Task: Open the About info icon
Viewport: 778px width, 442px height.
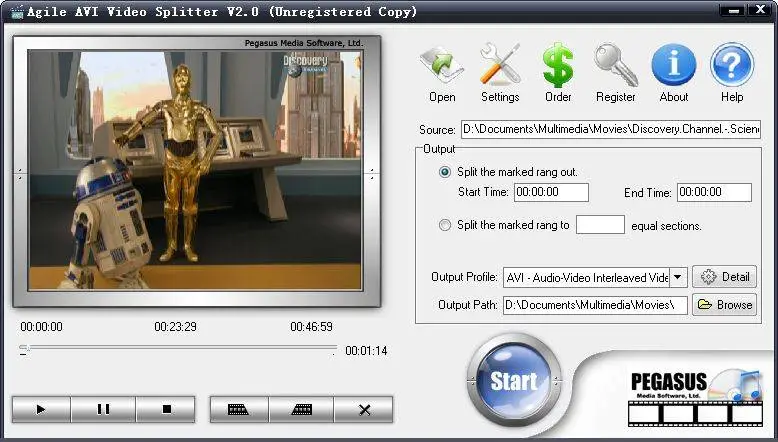Action: click(x=674, y=74)
